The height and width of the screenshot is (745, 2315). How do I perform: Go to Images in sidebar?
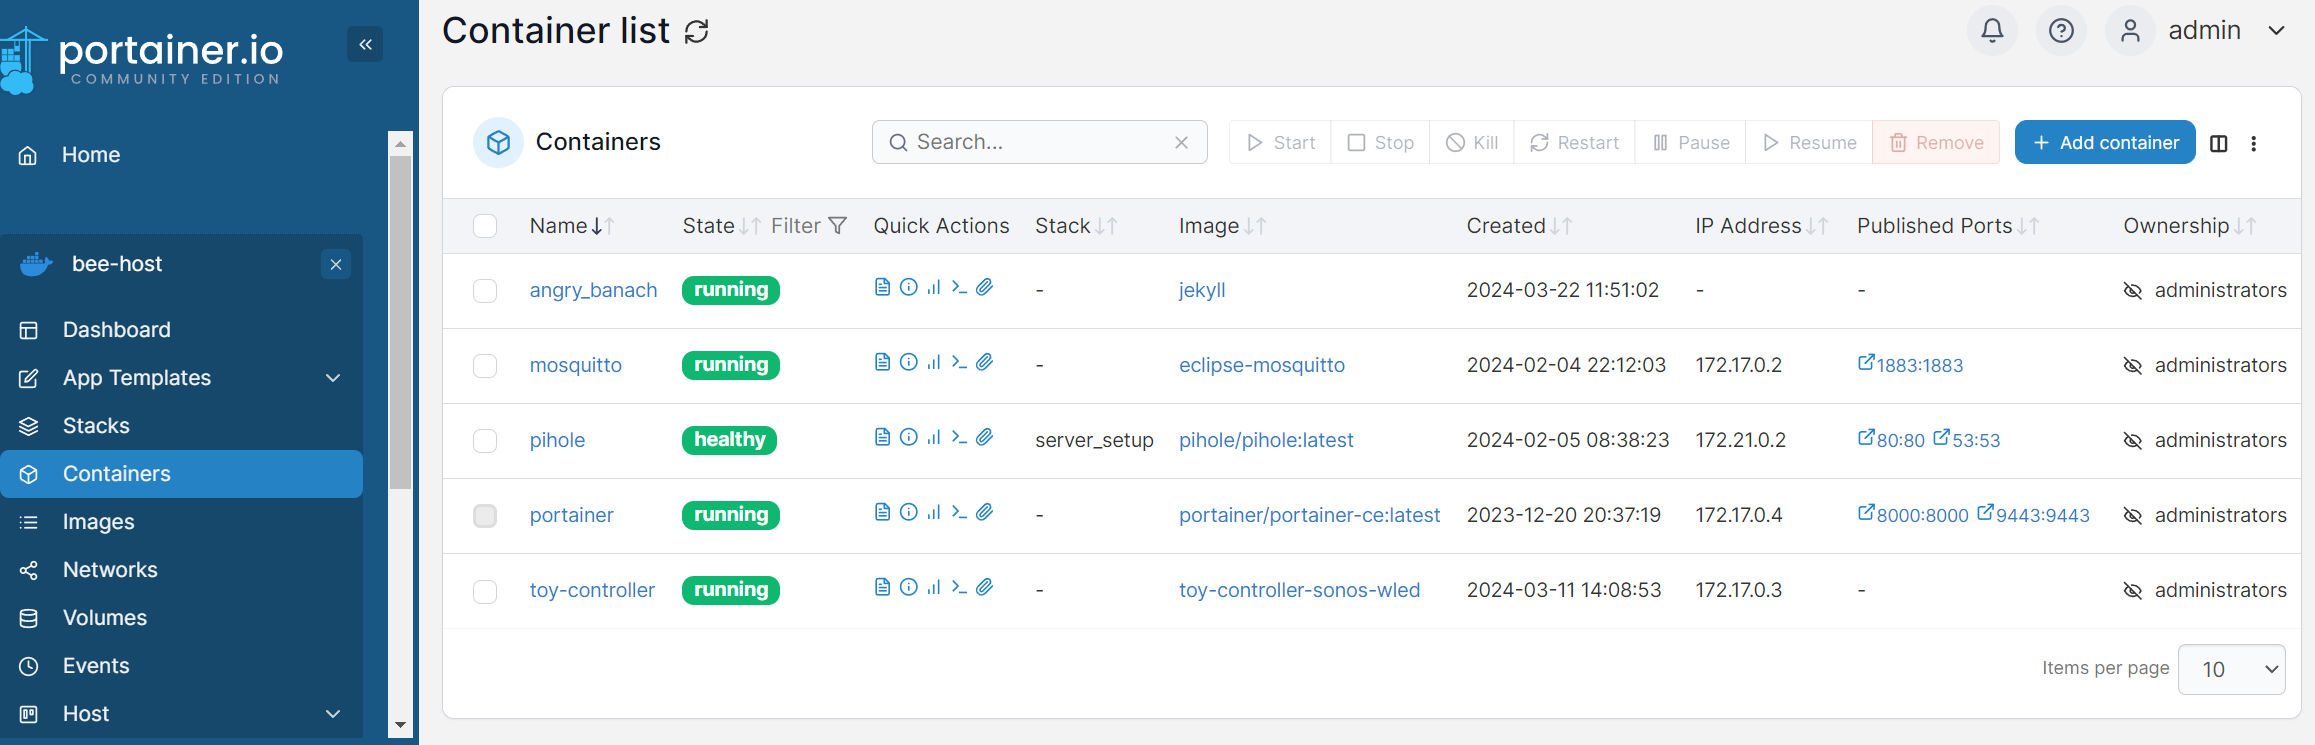pos(98,522)
